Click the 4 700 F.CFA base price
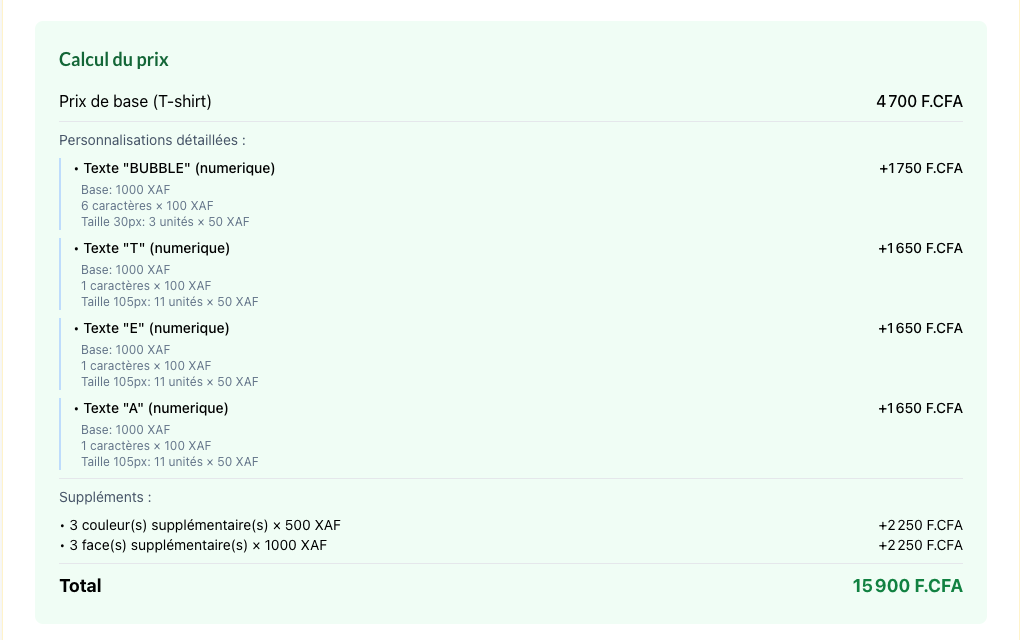Viewport: 1020px width, 640px height. [919, 101]
